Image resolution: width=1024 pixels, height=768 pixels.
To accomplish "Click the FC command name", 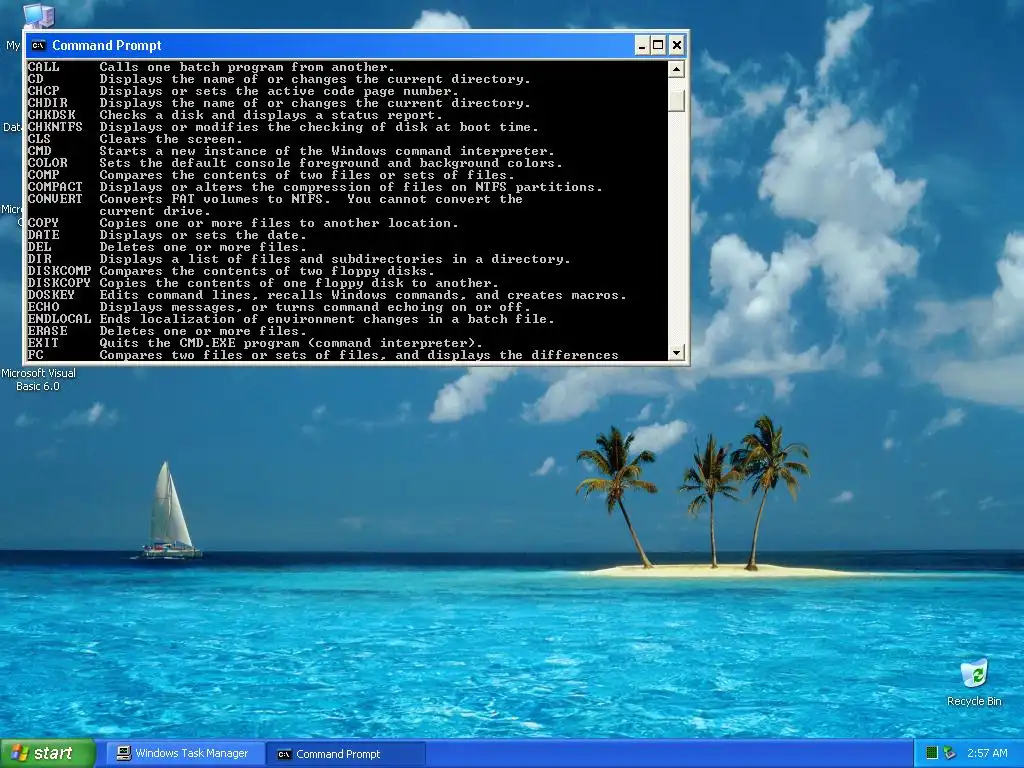I will (35, 355).
